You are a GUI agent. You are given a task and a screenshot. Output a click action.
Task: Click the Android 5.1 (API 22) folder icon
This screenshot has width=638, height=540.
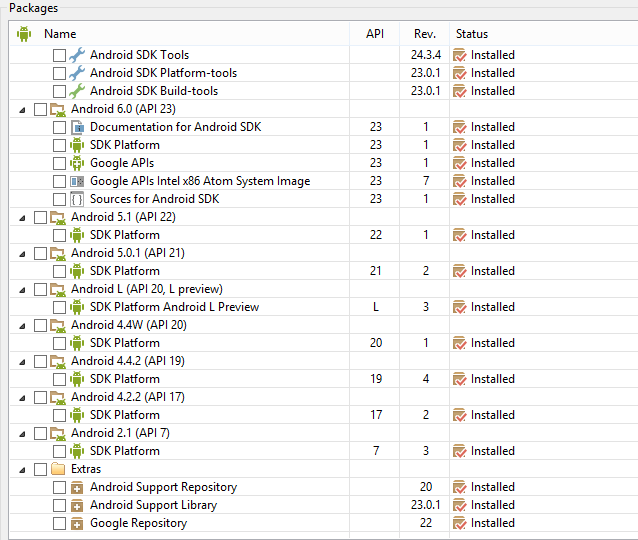(x=58, y=217)
